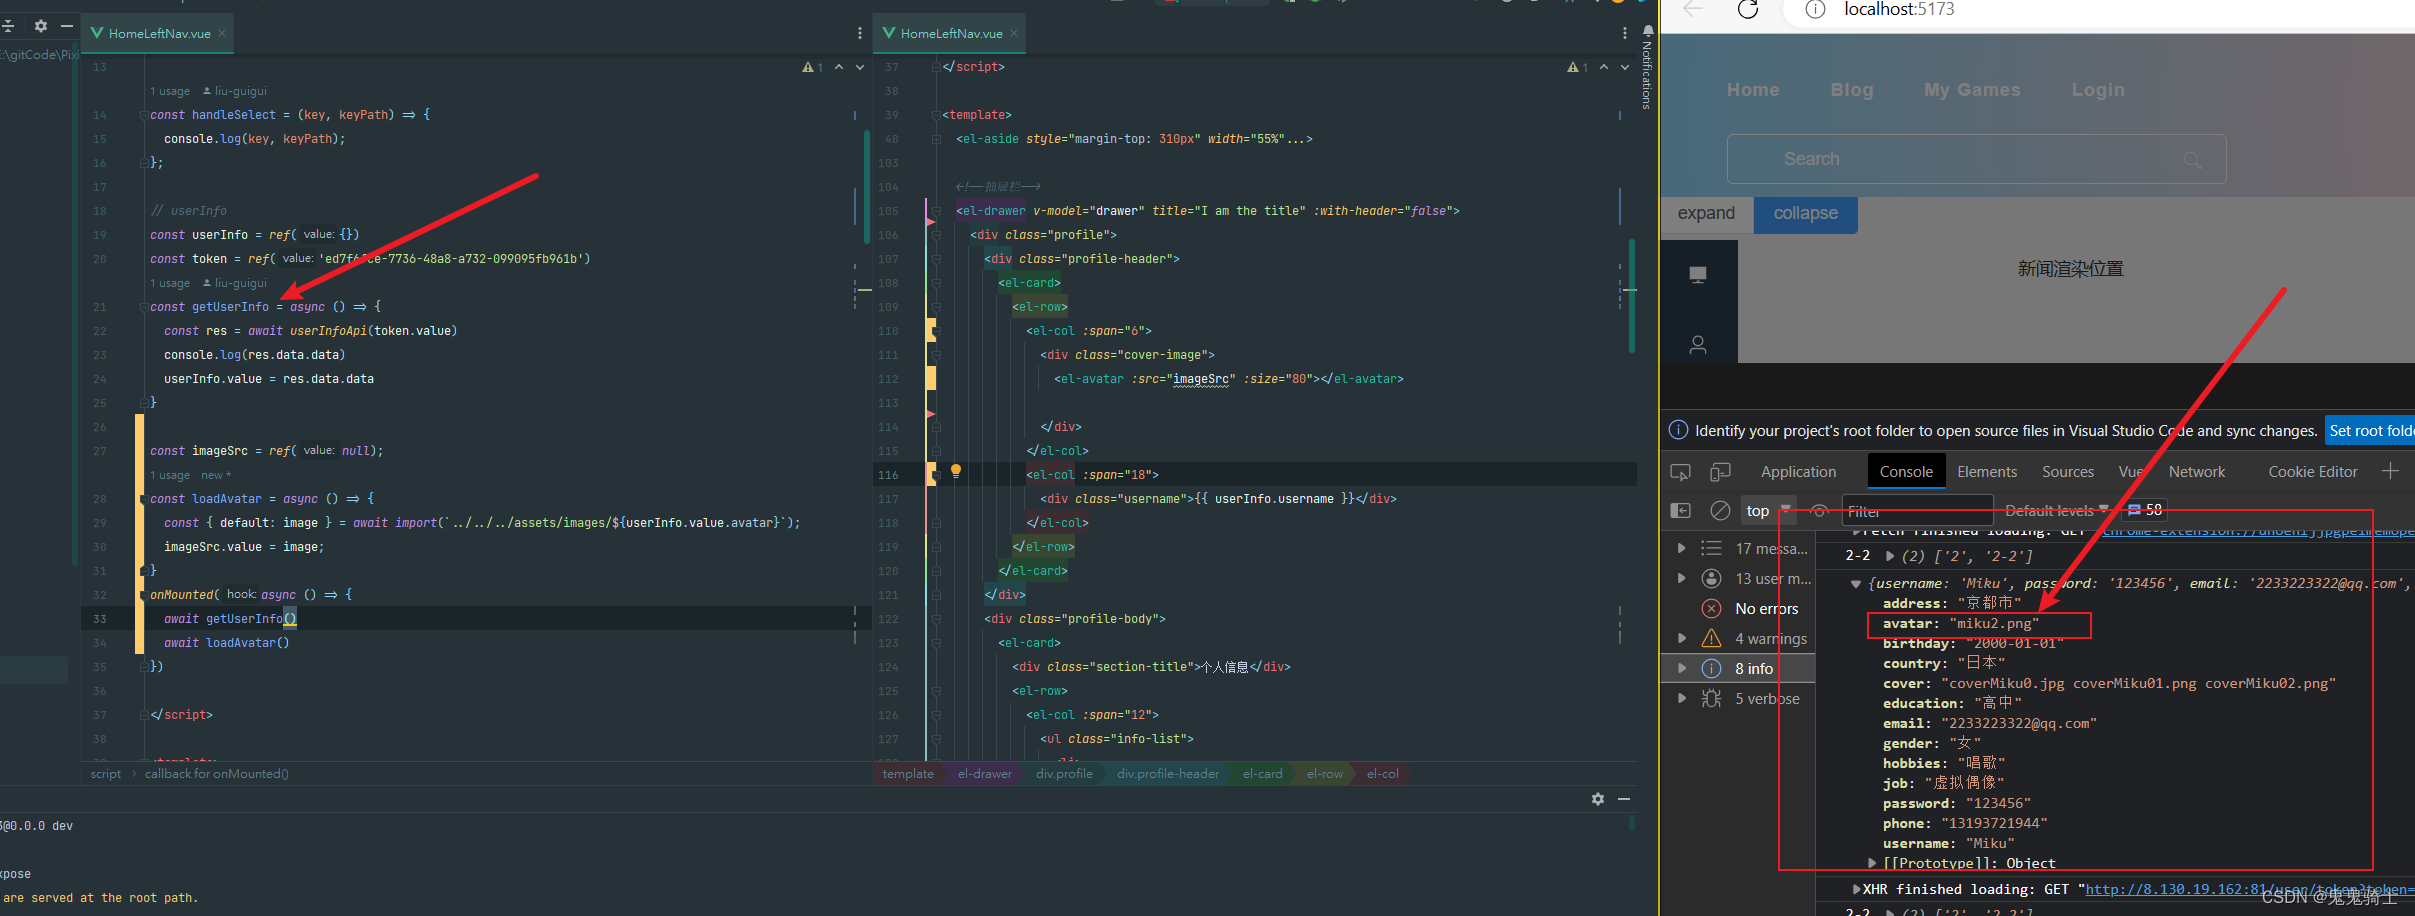2415x916 pixels.
Task: Open right editor tab options menu
Action: [x=1624, y=33]
